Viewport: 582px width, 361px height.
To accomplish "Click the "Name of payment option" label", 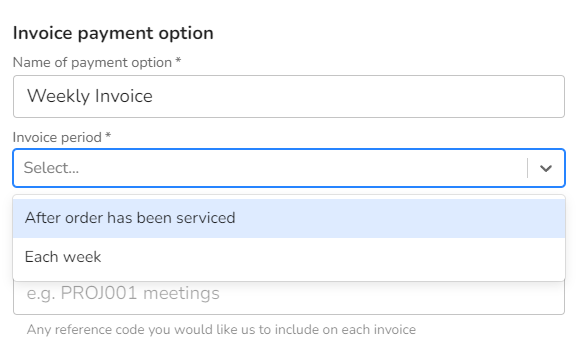I will (x=92, y=62).
